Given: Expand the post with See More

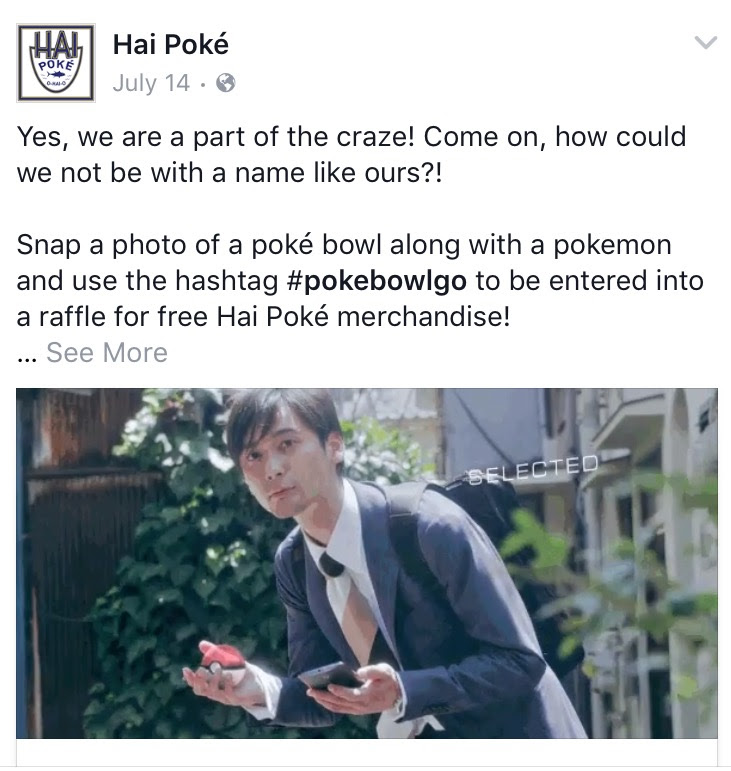Looking at the screenshot, I should [x=107, y=353].
